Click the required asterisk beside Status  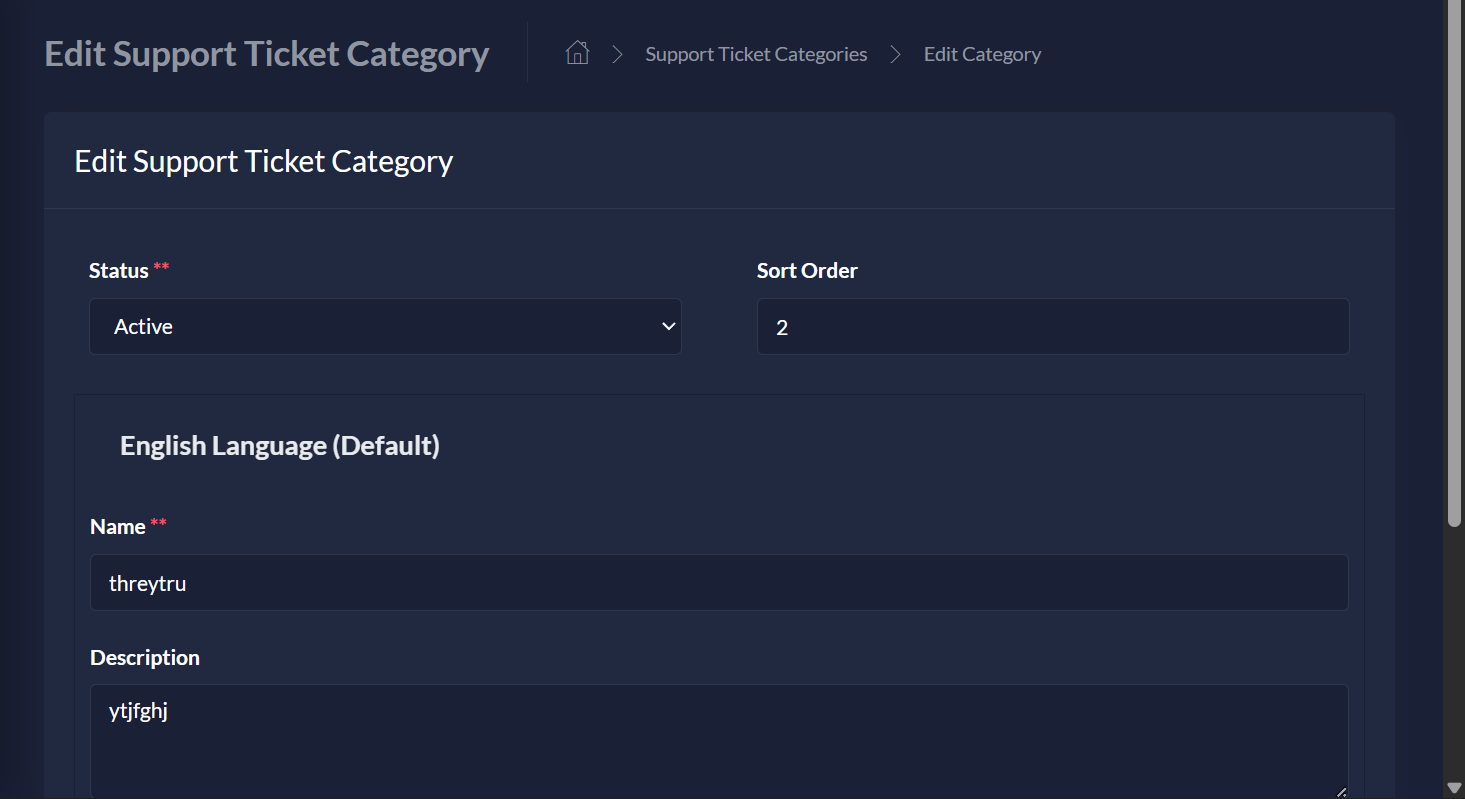pyautogui.click(x=163, y=268)
